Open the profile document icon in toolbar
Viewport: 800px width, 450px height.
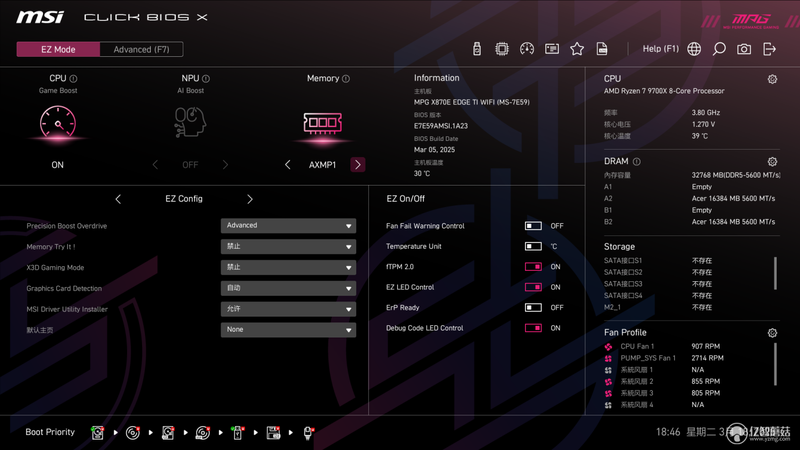(602, 49)
